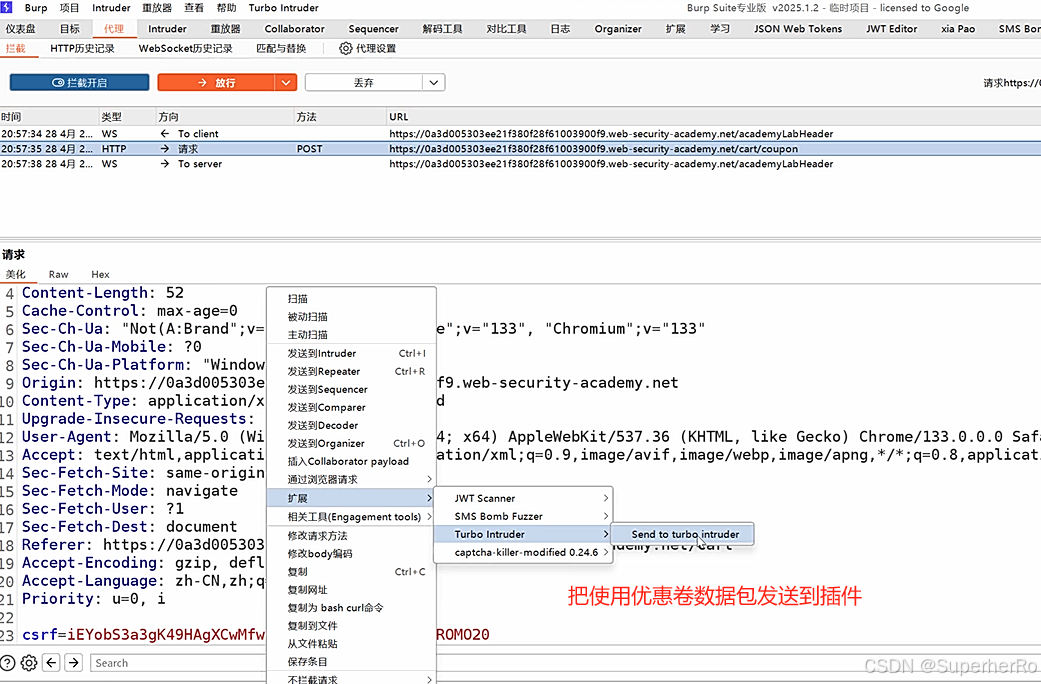Switch to JSON Web Tokens tab

click(798, 29)
